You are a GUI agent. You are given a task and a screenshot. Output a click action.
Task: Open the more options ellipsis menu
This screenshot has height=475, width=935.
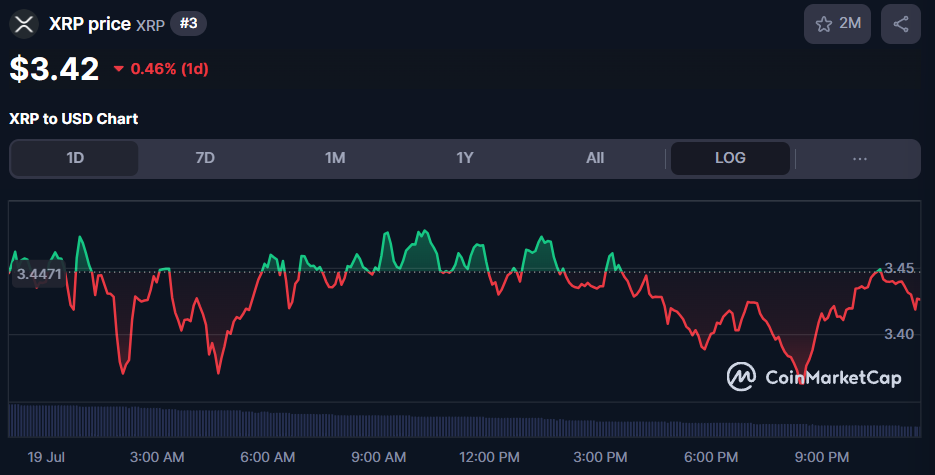(860, 159)
